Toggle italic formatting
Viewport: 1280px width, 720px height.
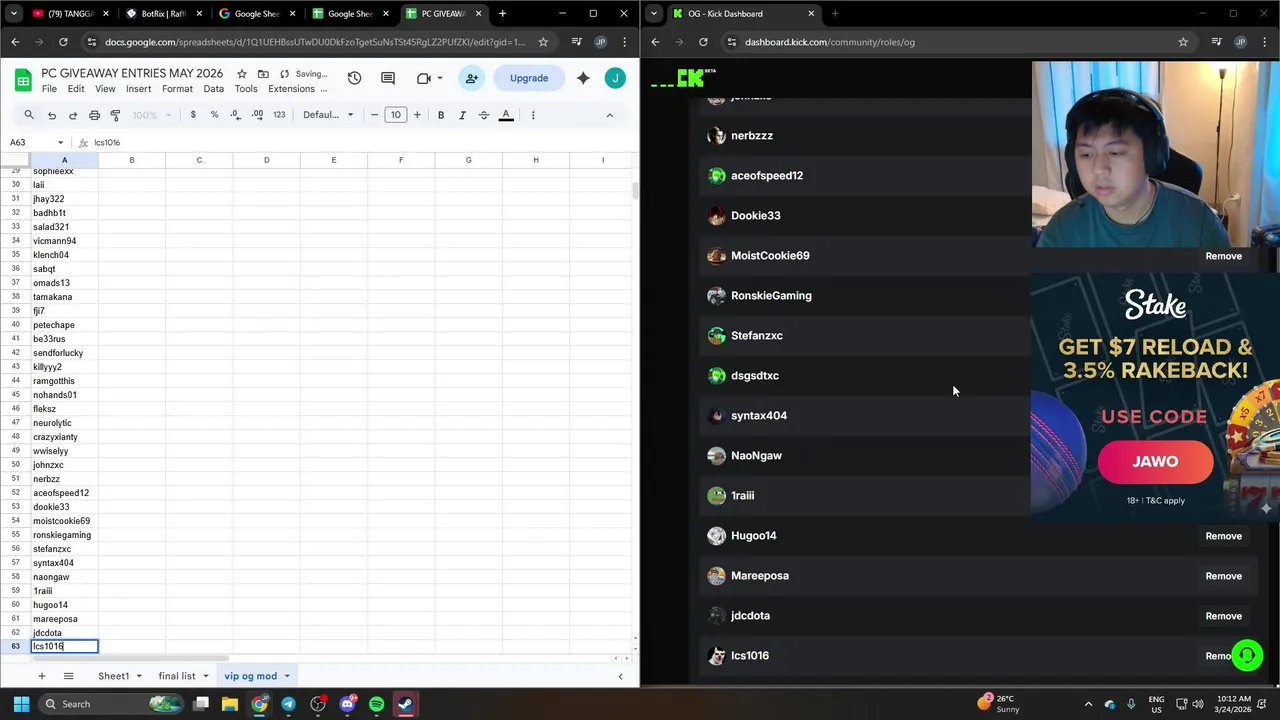(x=462, y=115)
